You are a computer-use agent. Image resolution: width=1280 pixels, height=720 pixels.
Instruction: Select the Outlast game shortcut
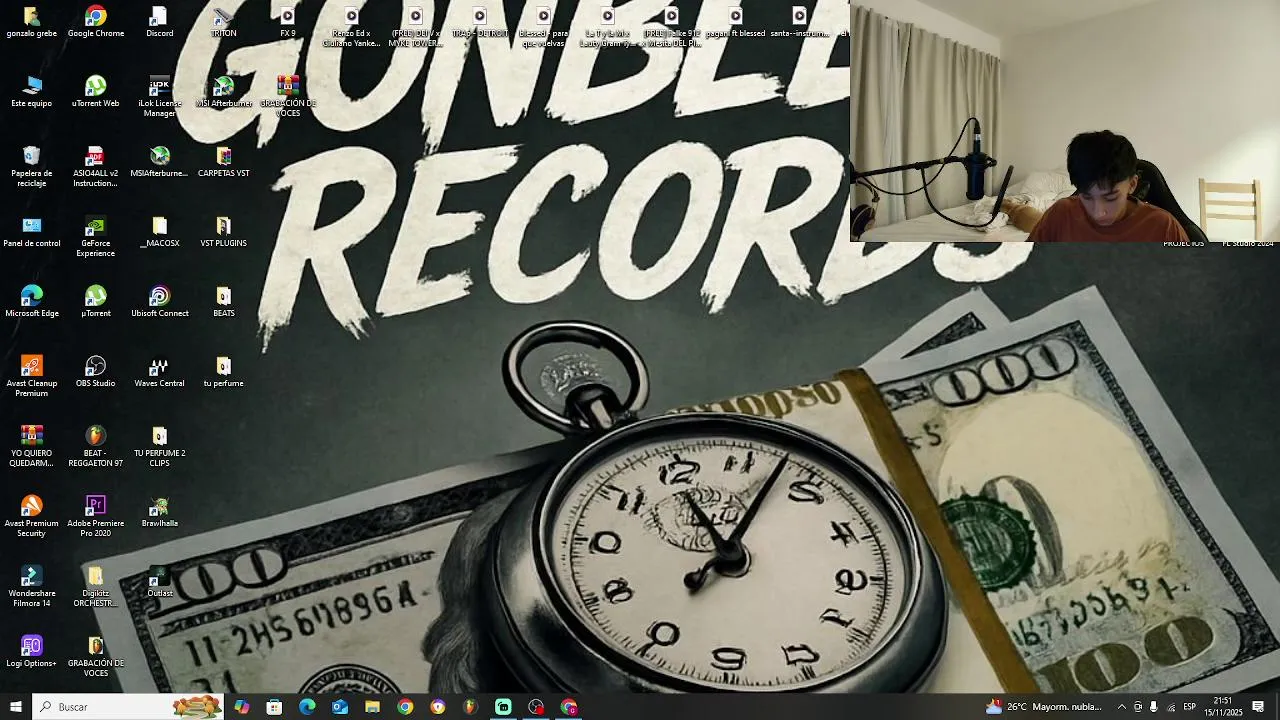(x=159, y=582)
